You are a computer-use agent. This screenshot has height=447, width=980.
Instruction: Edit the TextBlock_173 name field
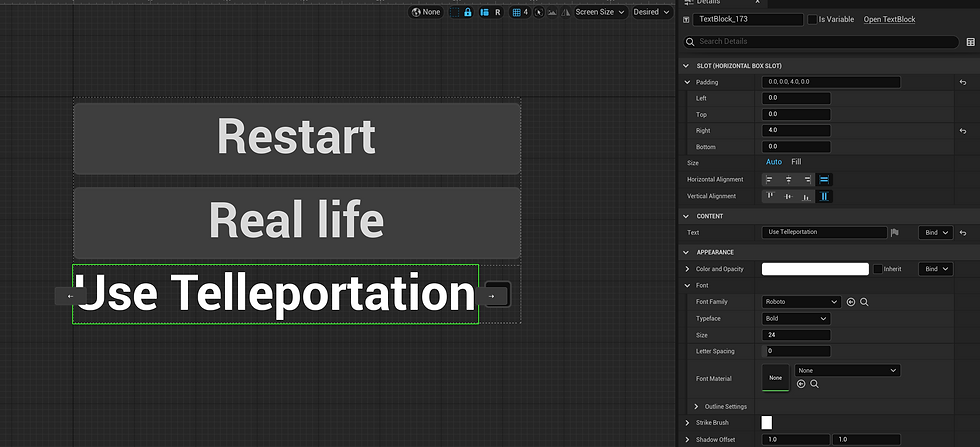(x=748, y=19)
